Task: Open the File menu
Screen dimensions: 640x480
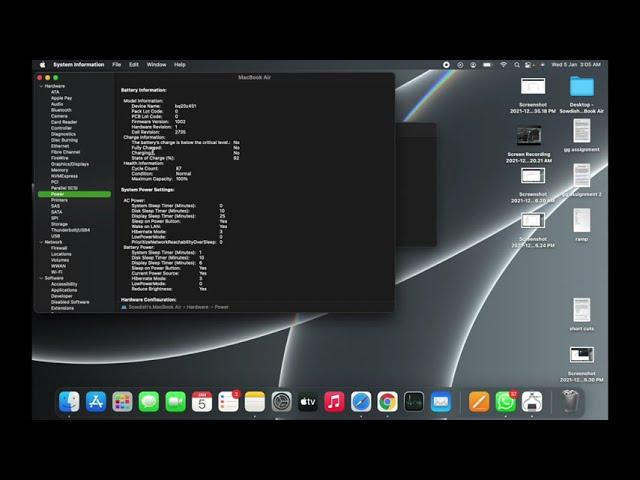Action: 116,64
